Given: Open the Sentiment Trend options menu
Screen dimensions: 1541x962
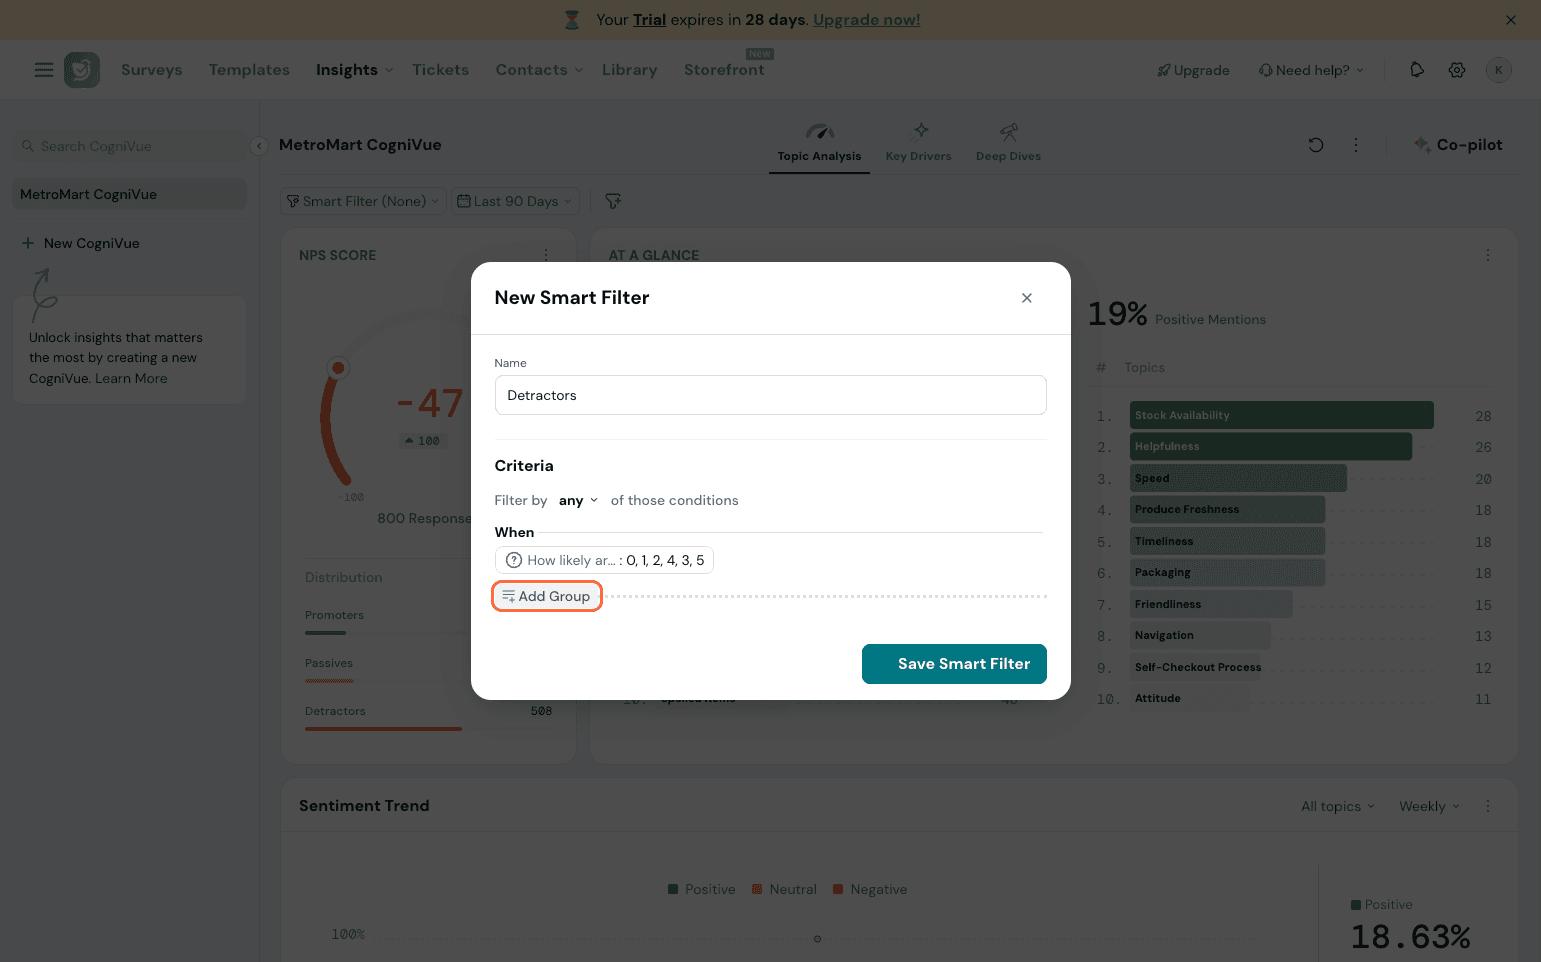Looking at the screenshot, I should (x=1488, y=806).
